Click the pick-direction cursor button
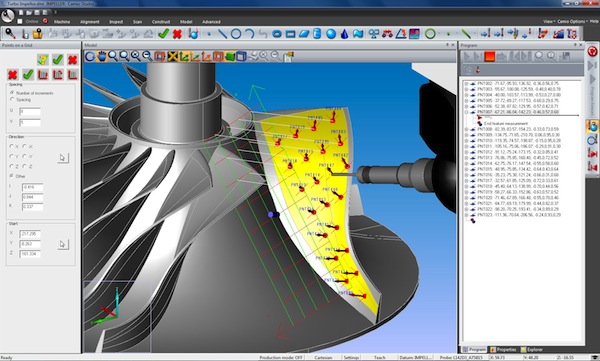This screenshot has width=600, height=361. 63,157
